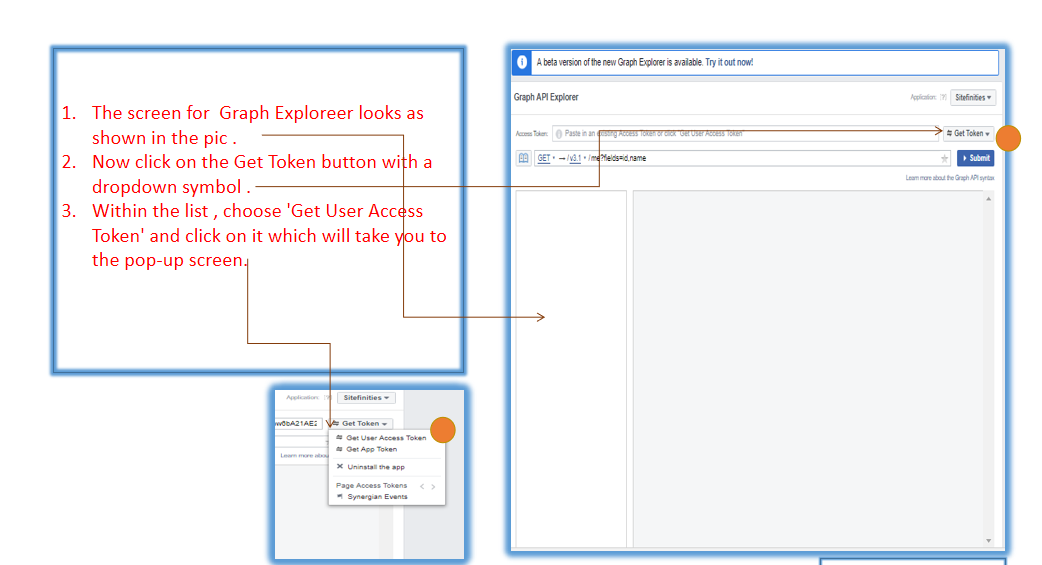This screenshot has width=1042, height=565.
Task: Click the blue Submit button
Action: click(x=976, y=158)
